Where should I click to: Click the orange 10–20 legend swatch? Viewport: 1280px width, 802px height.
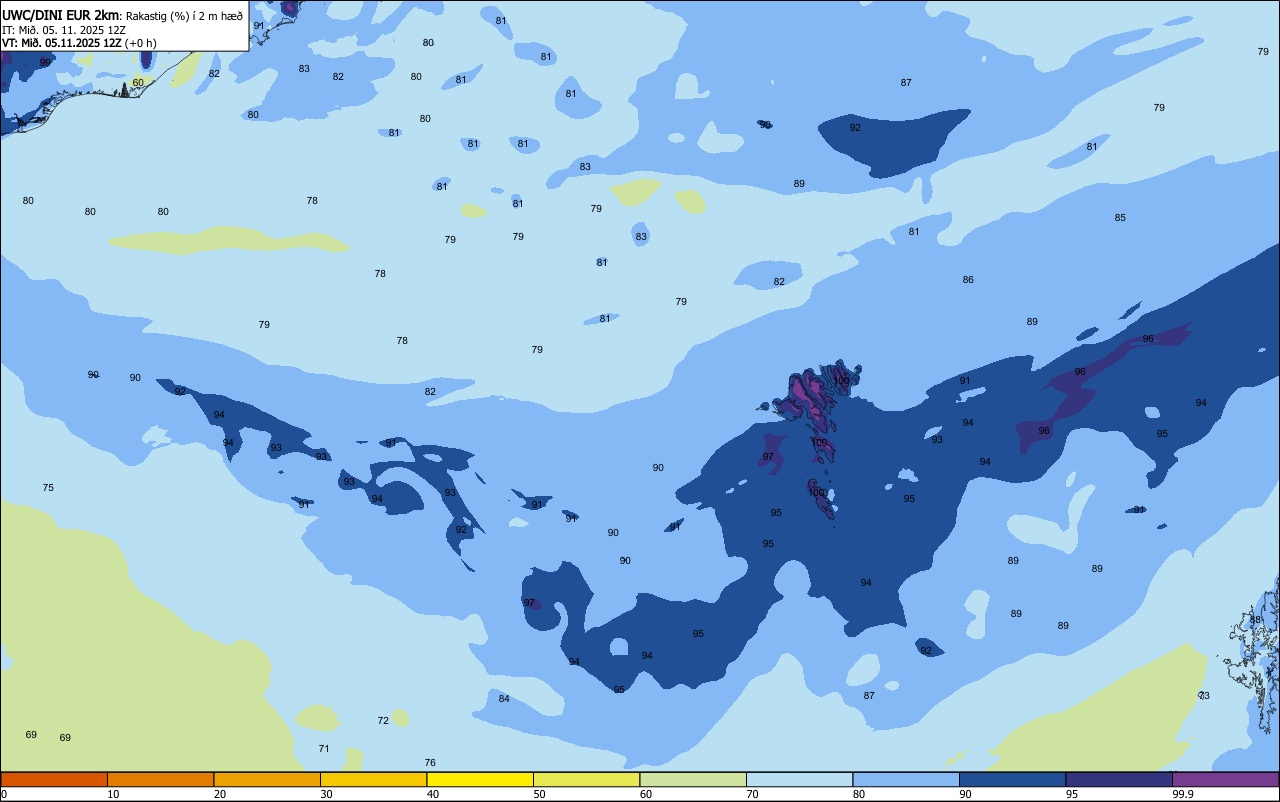[160, 779]
